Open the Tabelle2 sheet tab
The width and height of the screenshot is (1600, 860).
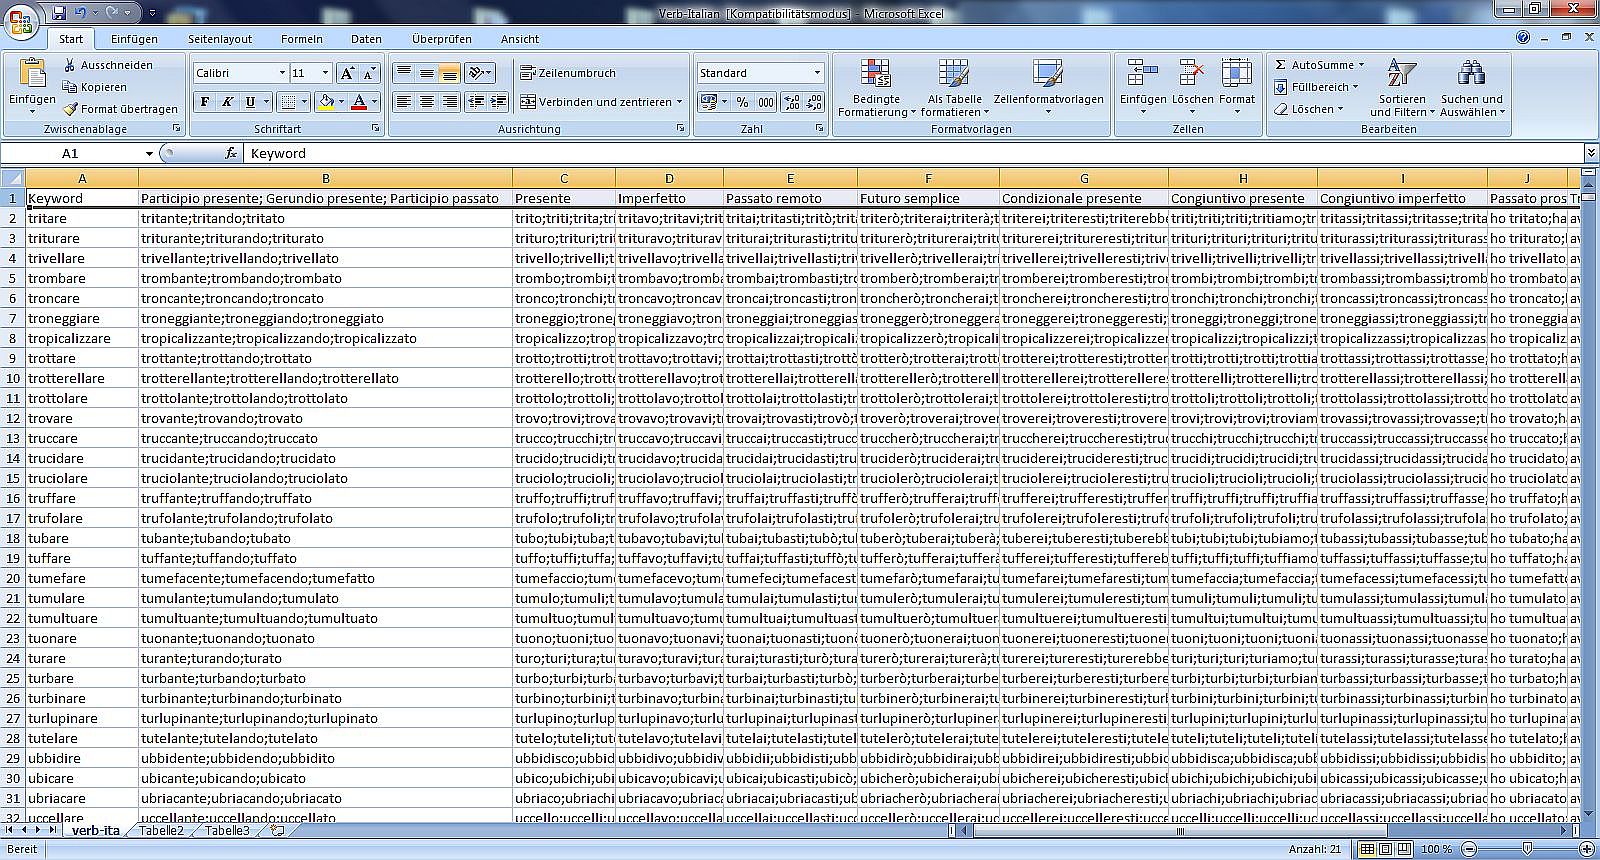coord(161,831)
